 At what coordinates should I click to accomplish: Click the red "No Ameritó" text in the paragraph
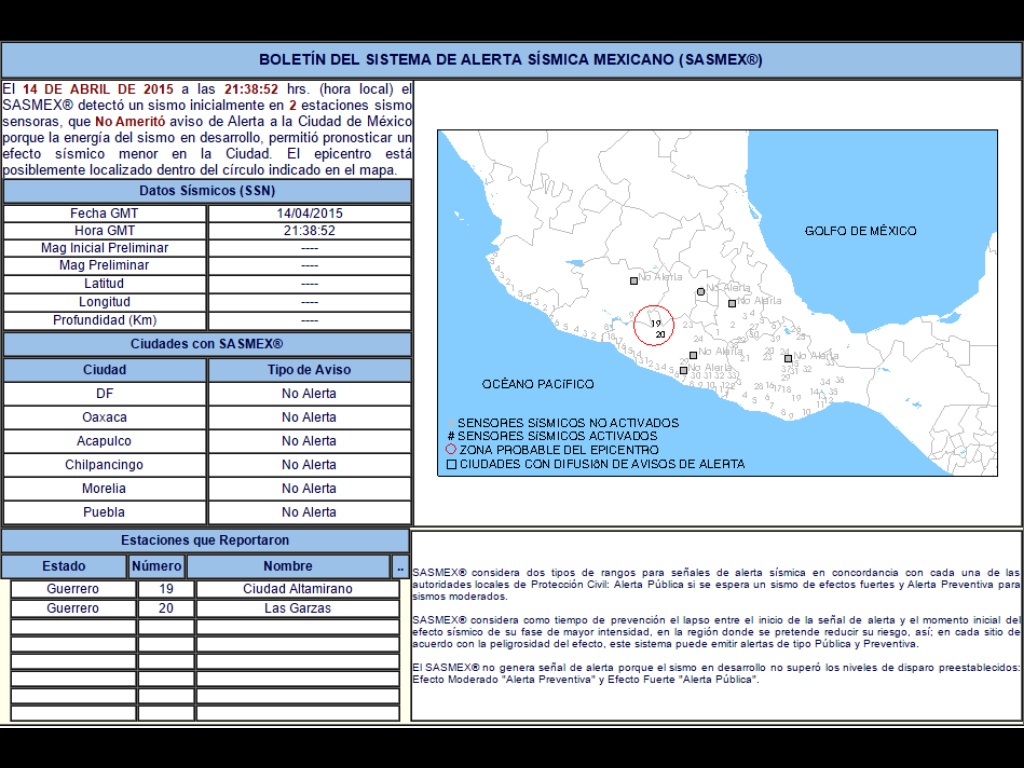tap(130, 121)
